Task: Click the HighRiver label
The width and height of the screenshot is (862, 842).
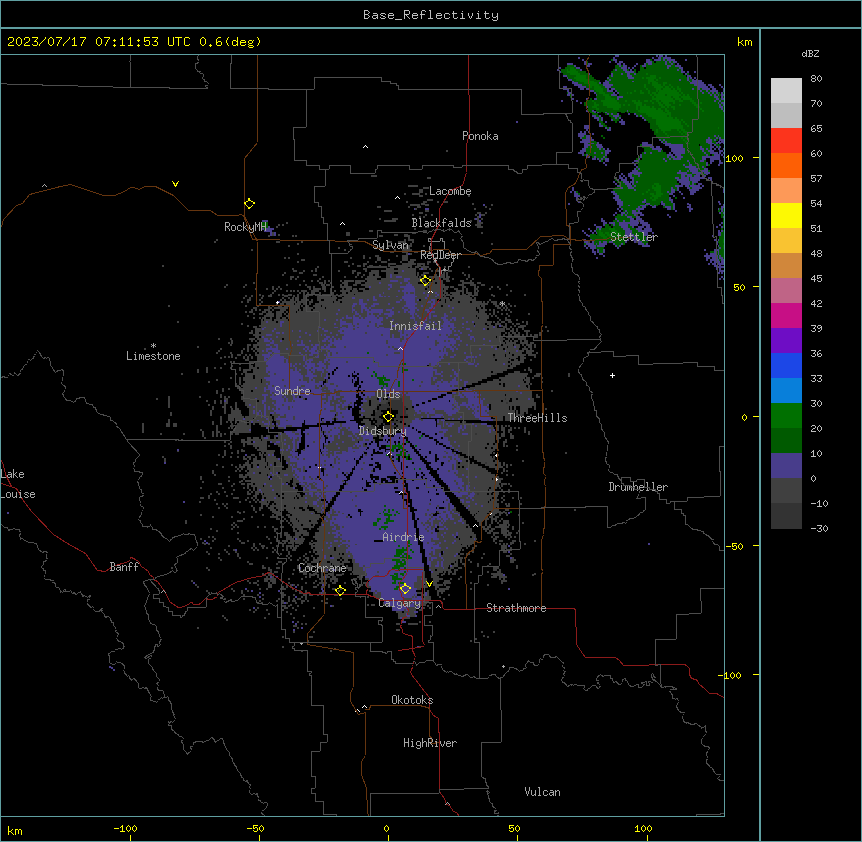Action: pyautogui.click(x=430, y=743)
